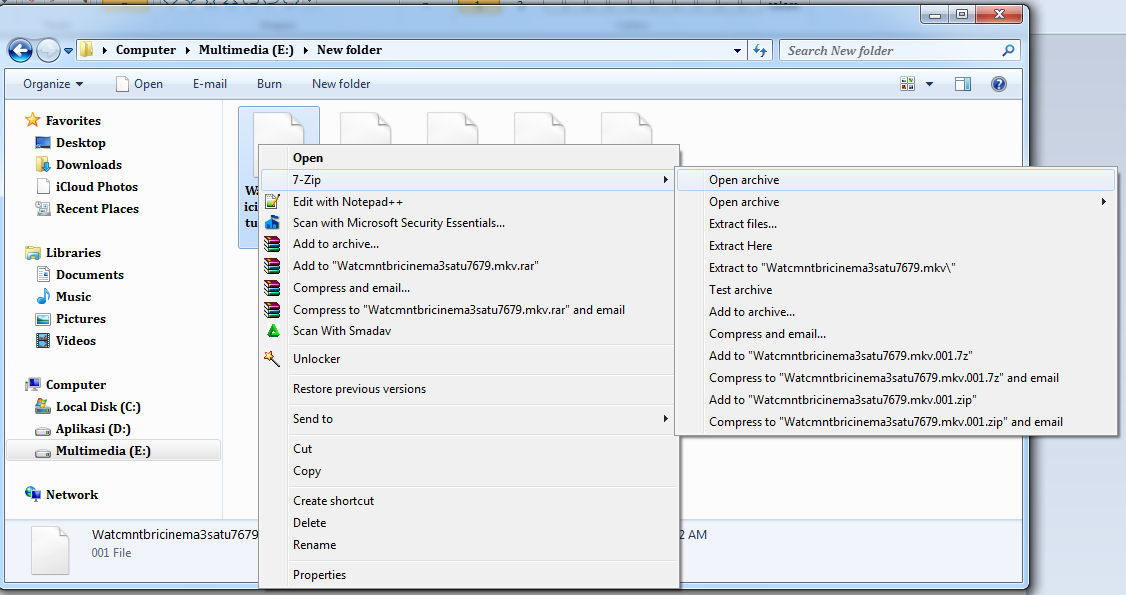Click Compress to .mkv.rar and email

(x=468, y=310)
